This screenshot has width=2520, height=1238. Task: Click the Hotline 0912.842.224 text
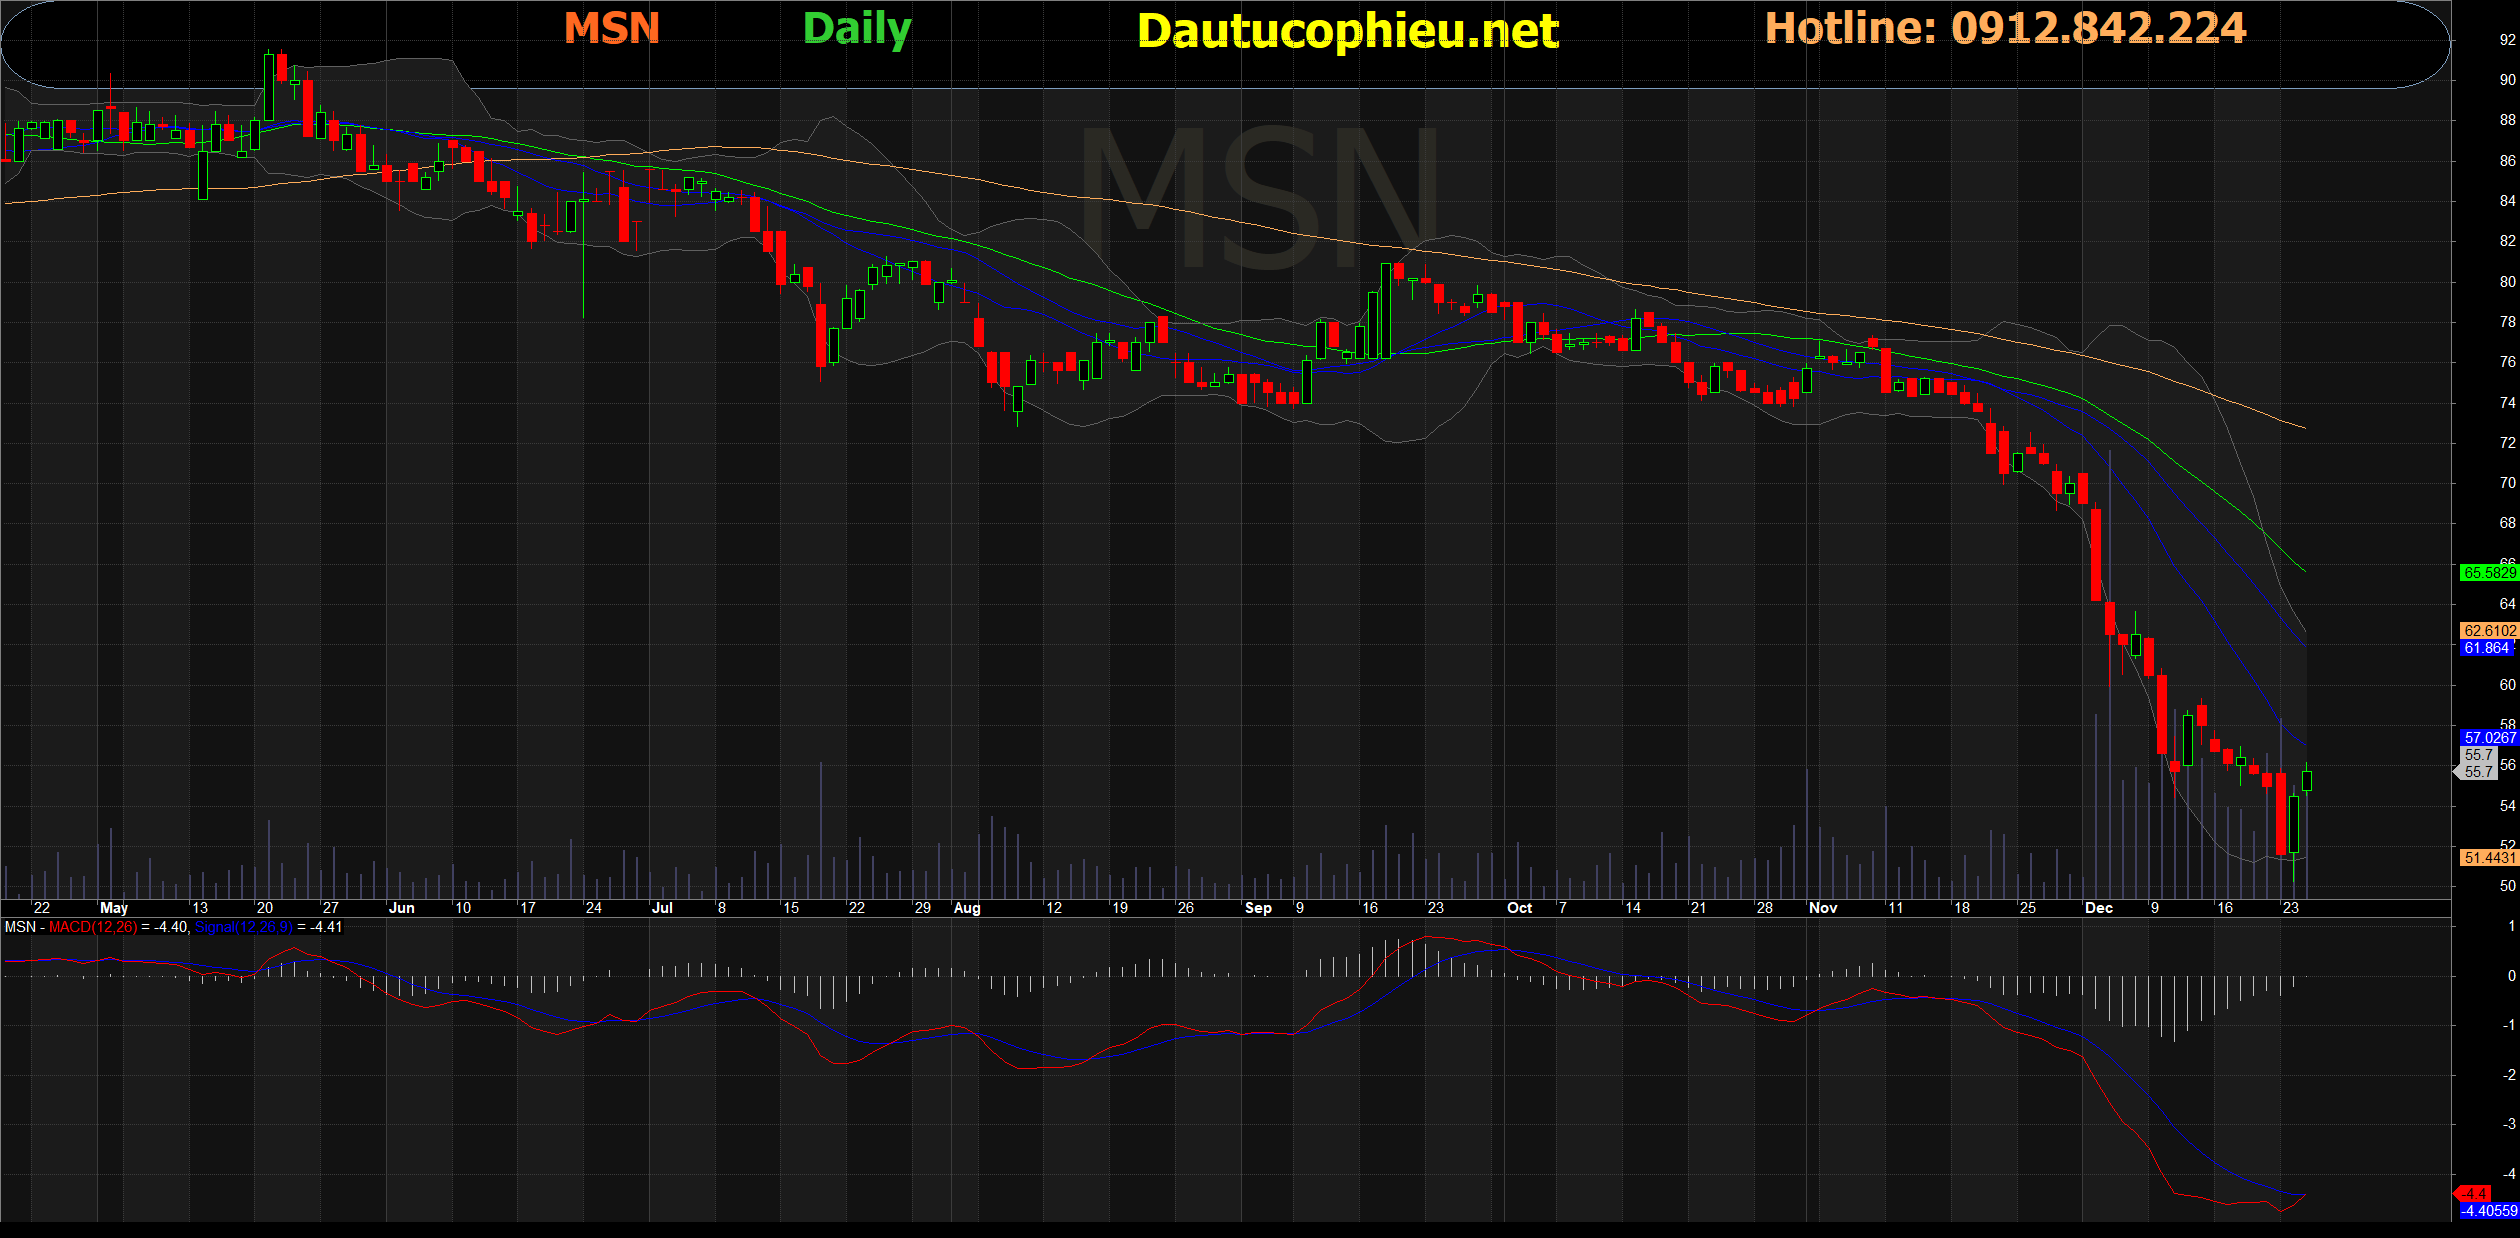(x=2005, y=28)
